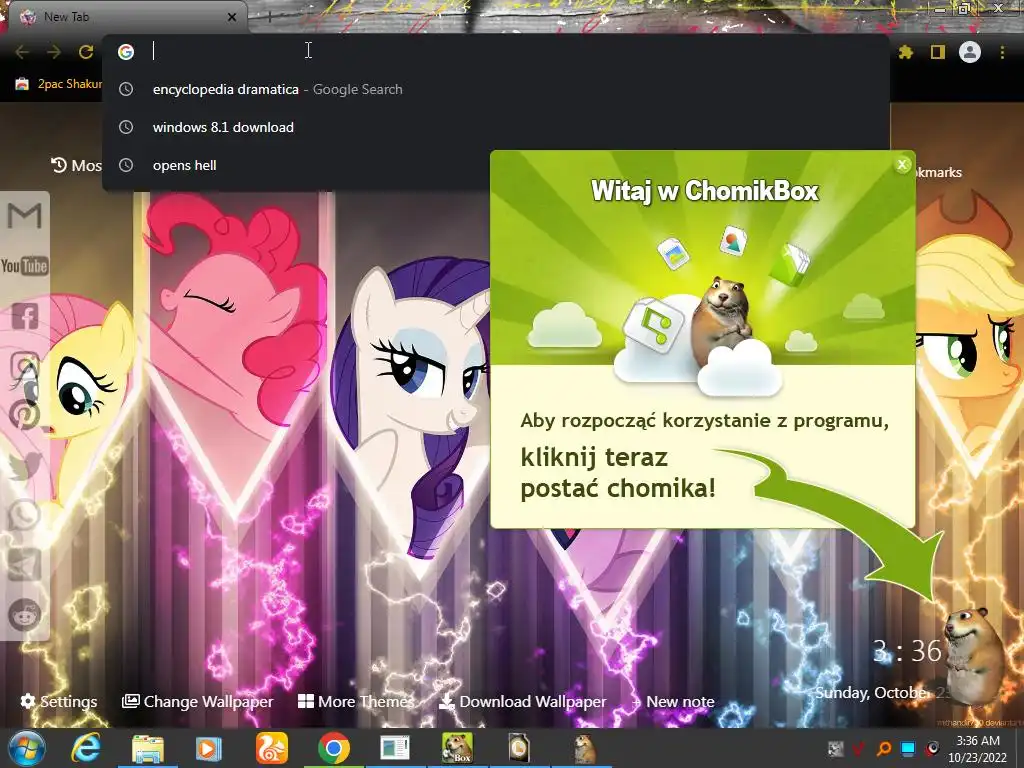Add a New note

(x=673, y=701)
